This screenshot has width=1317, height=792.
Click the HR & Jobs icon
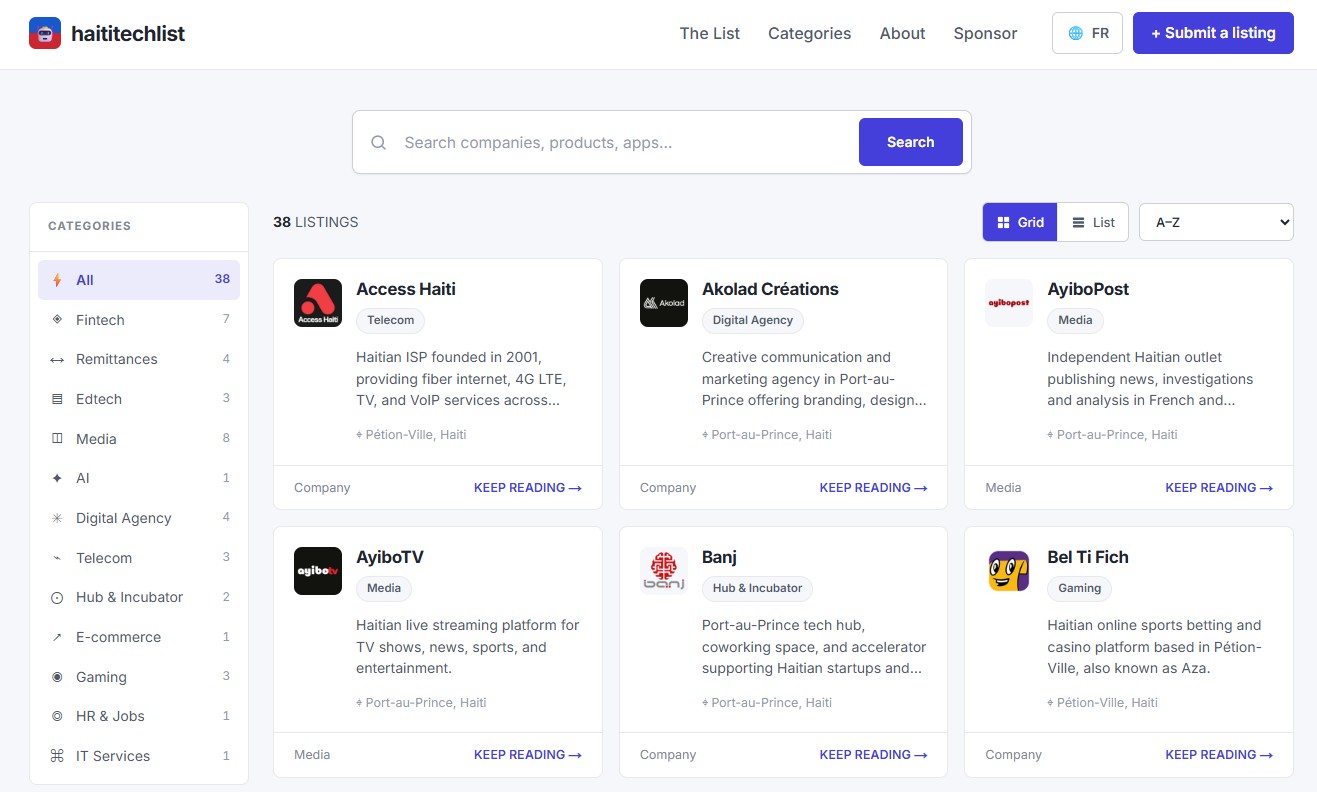pos(57,716)
